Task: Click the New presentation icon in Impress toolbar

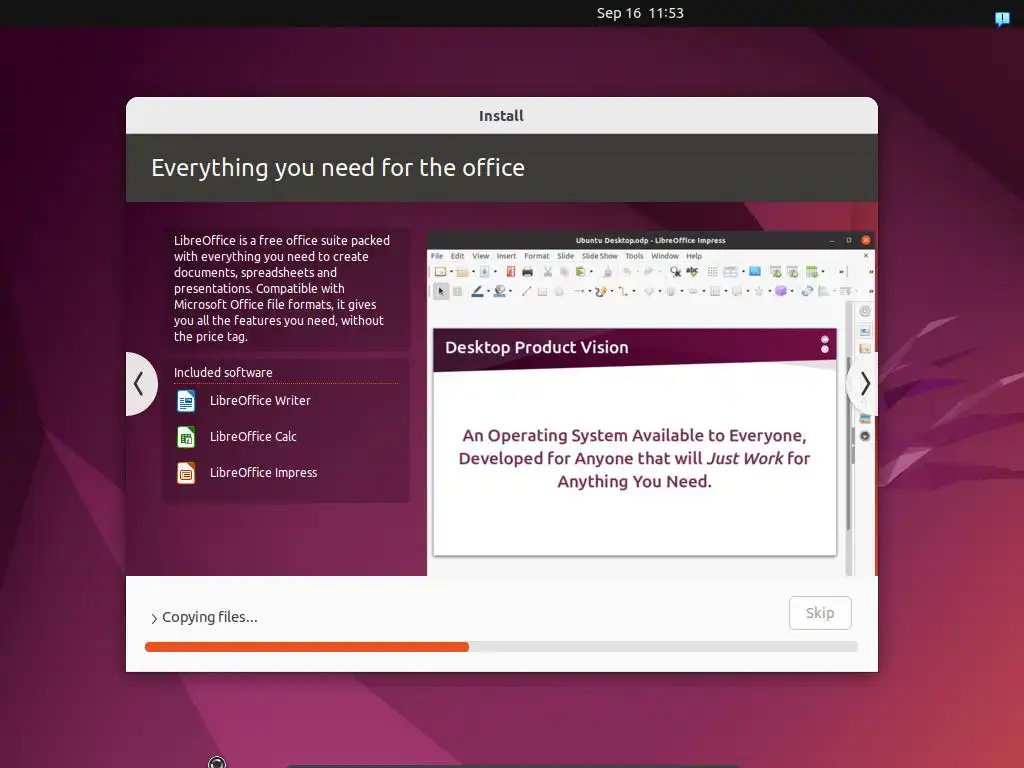Action: (440, 272)
